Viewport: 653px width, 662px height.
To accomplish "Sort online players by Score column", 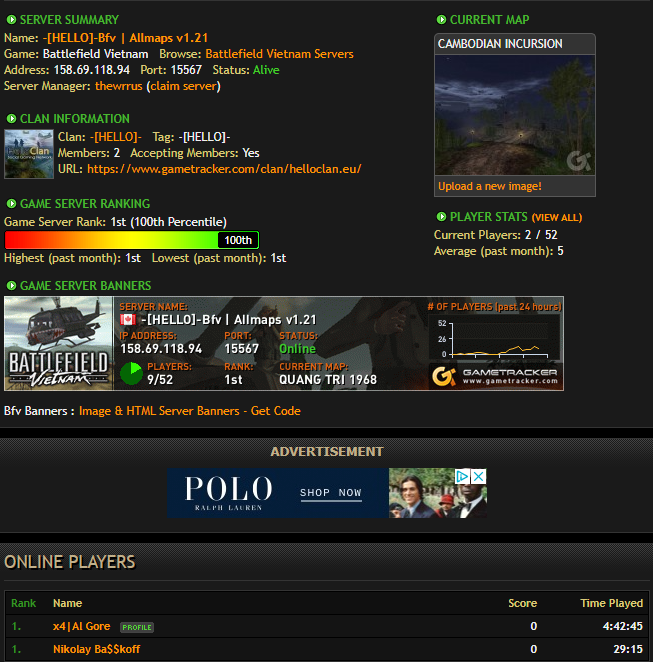I will point(523,603).
